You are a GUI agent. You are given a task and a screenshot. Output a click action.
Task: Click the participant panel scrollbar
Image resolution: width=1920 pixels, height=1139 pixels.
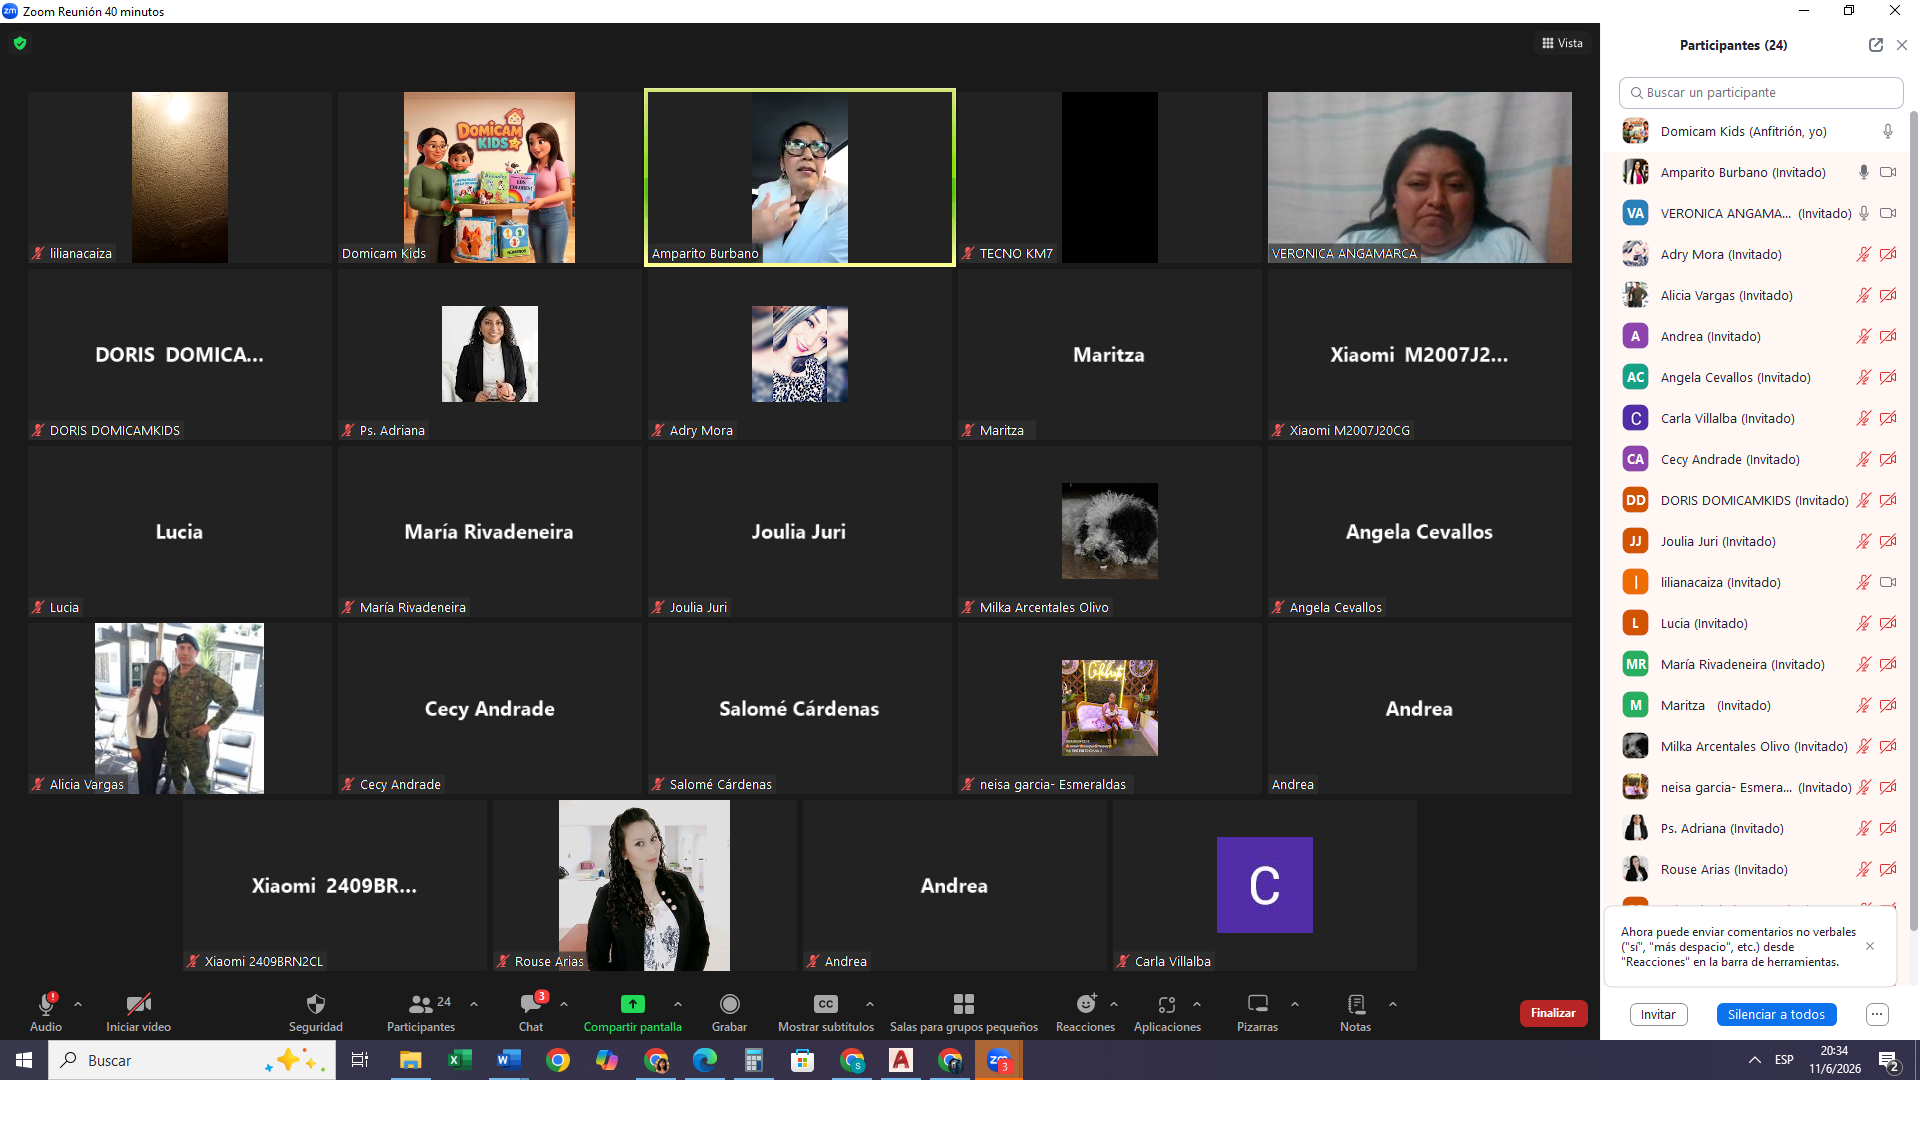click(1914, 520)
